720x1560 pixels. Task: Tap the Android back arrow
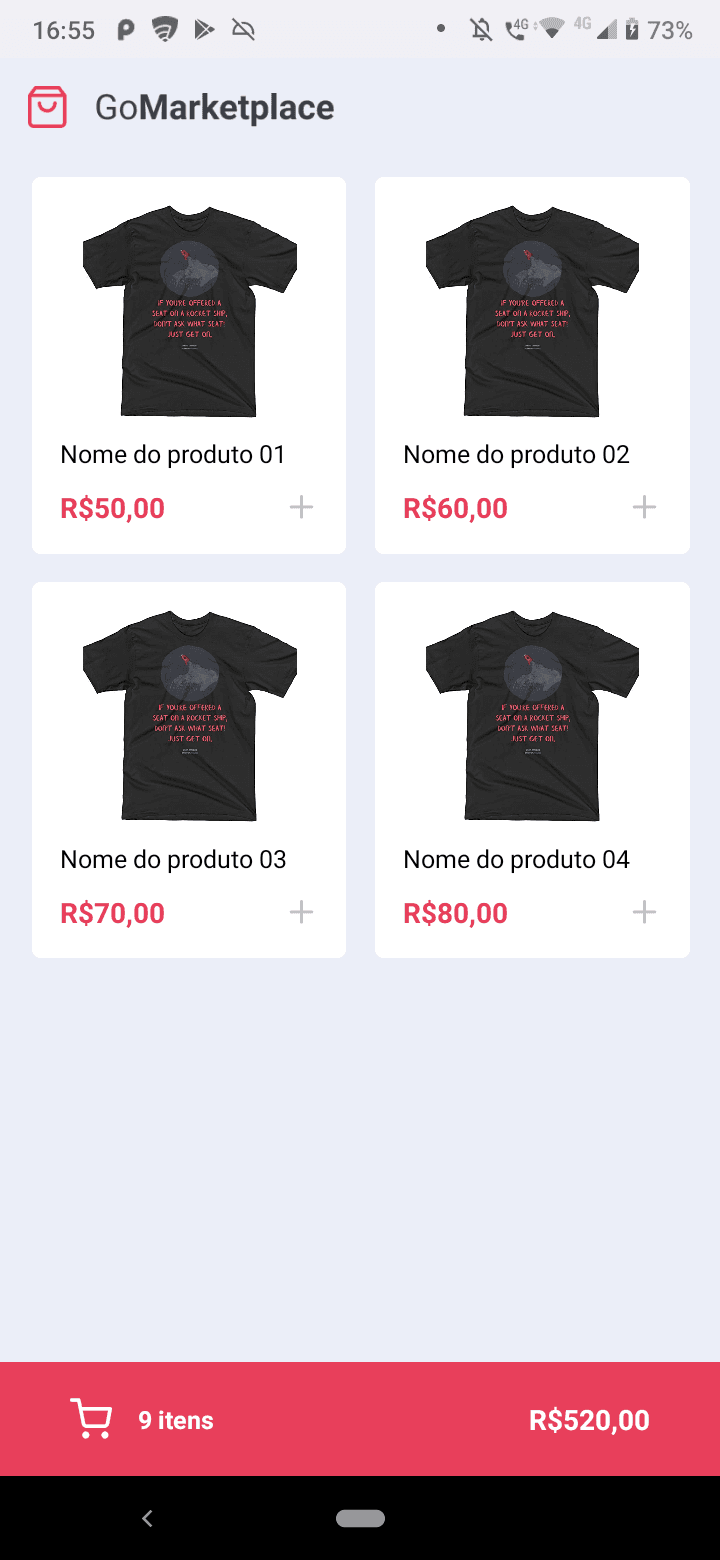pos(147,1518)
